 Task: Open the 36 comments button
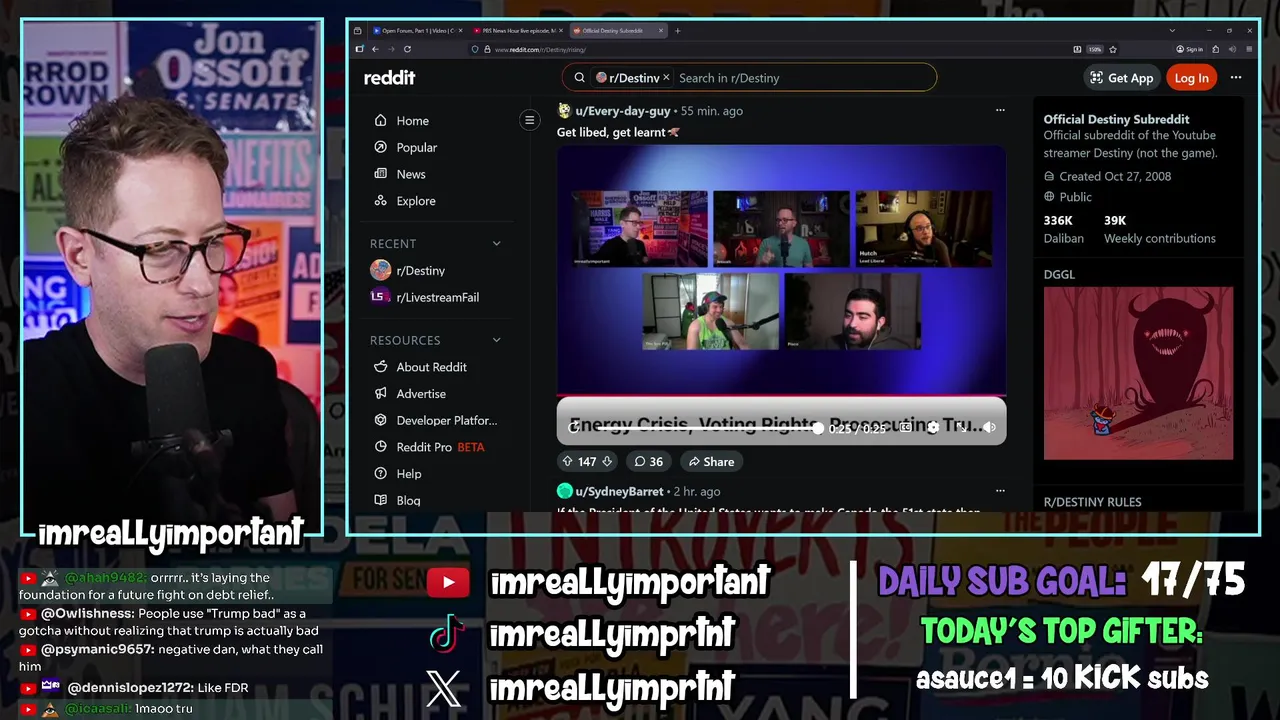(648, 461)
